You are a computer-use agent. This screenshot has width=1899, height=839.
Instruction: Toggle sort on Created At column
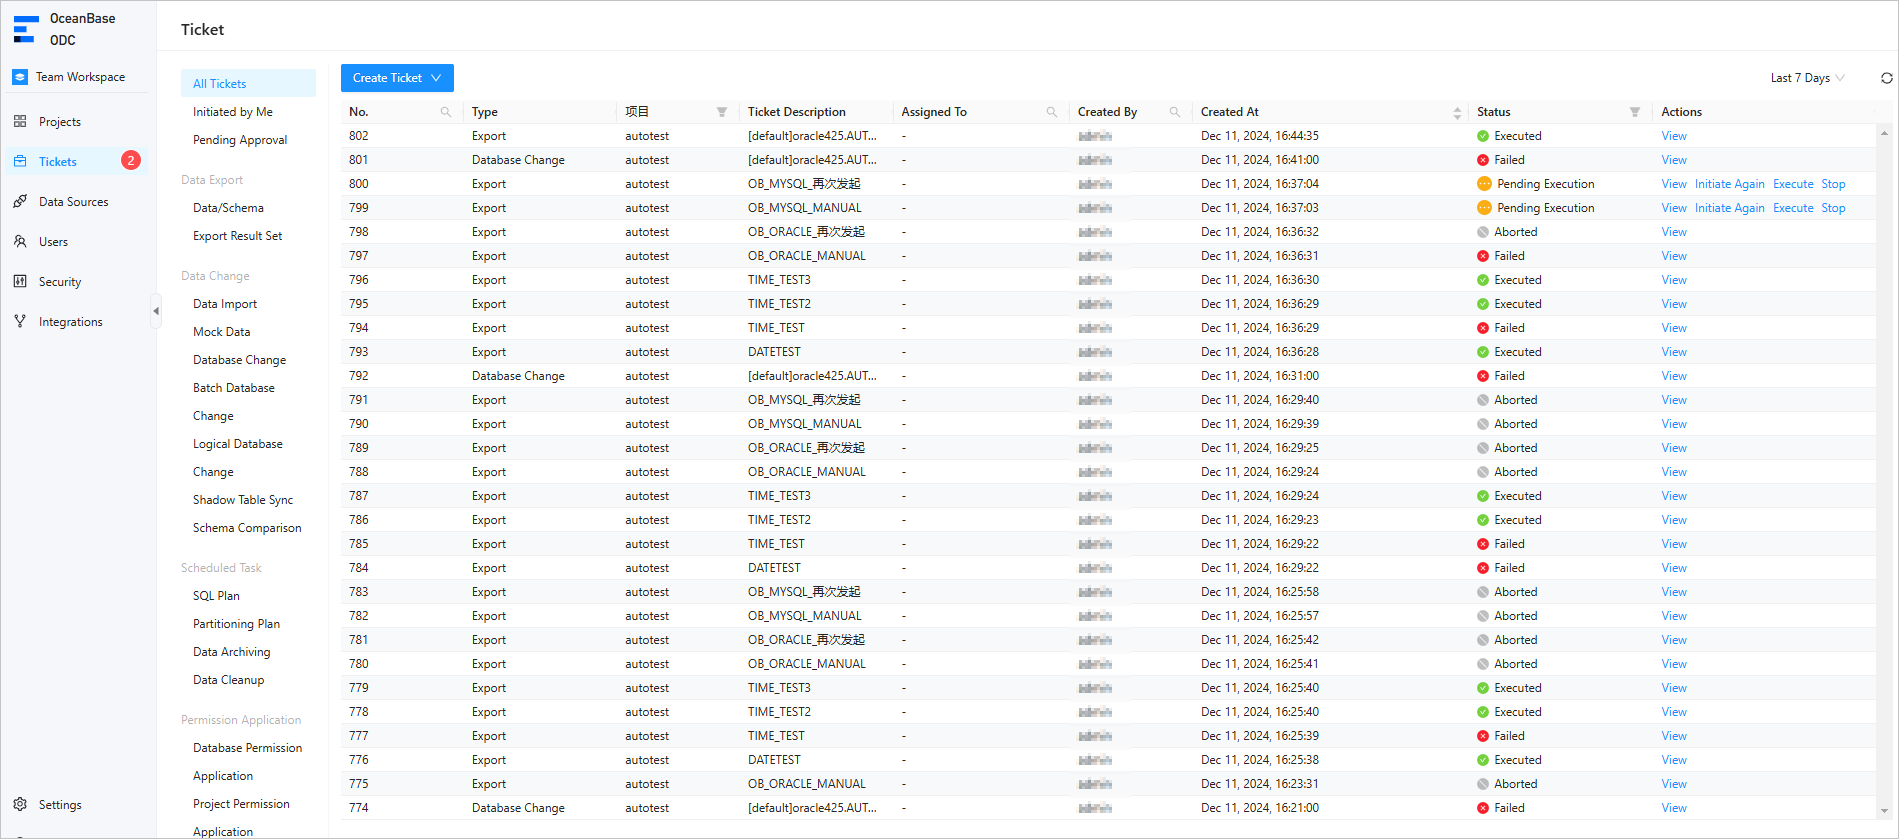(x=1457, y=113)
